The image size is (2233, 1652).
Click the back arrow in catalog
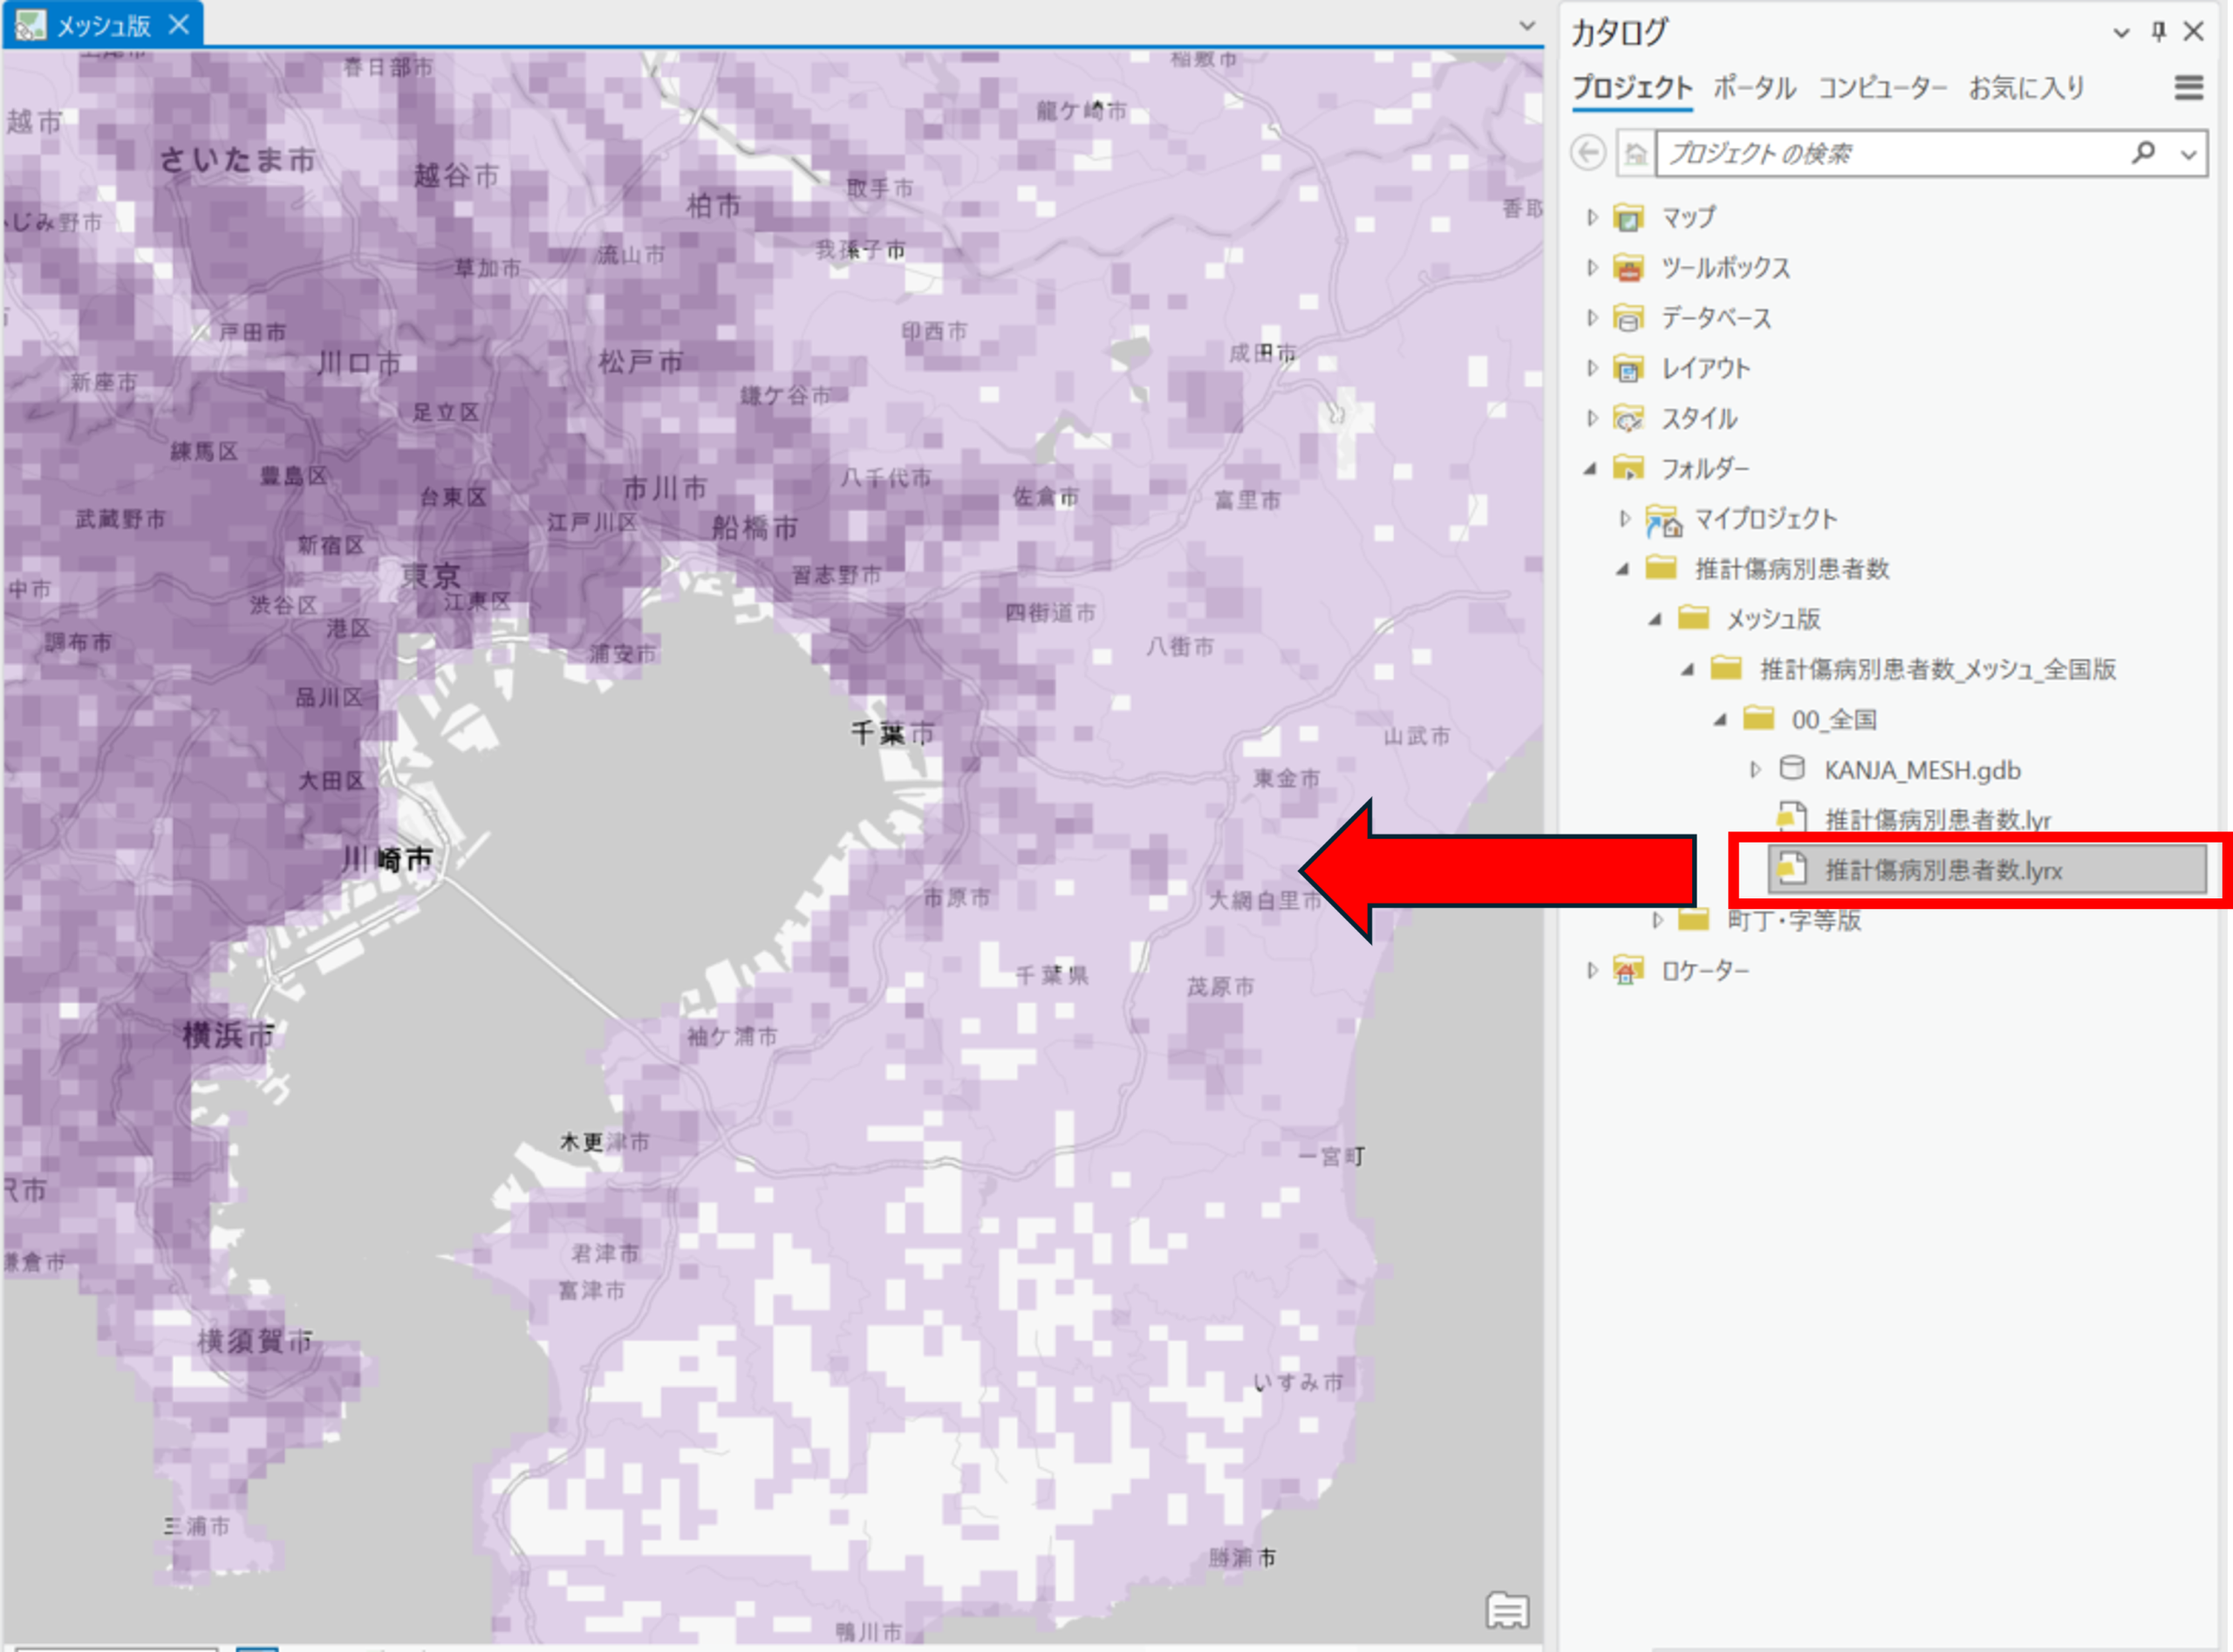[x=1588, y=153]
